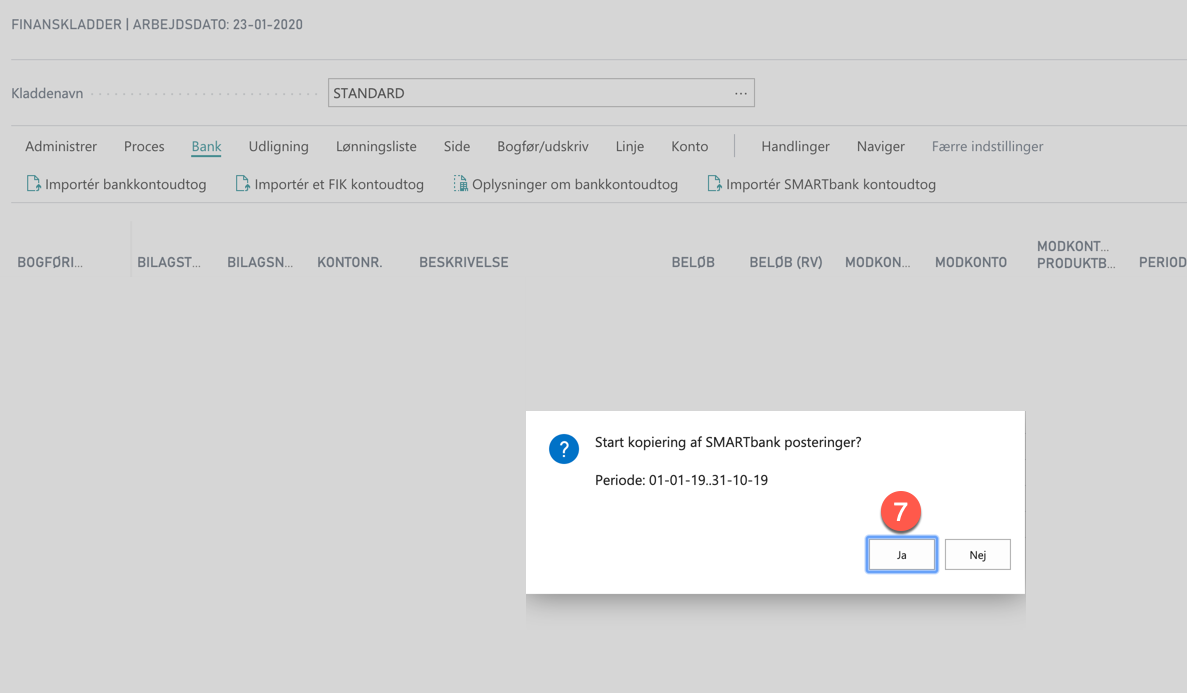This screenshot has height=693, width=1187.
Task: Click the 'Start kopiering af SMARTbank posteringer?' text
Action: click(x=728, y=442)
